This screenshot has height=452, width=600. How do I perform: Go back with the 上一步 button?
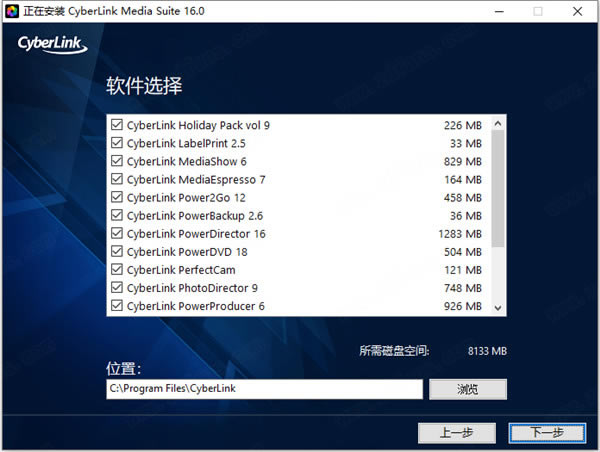tap(457, 432)
